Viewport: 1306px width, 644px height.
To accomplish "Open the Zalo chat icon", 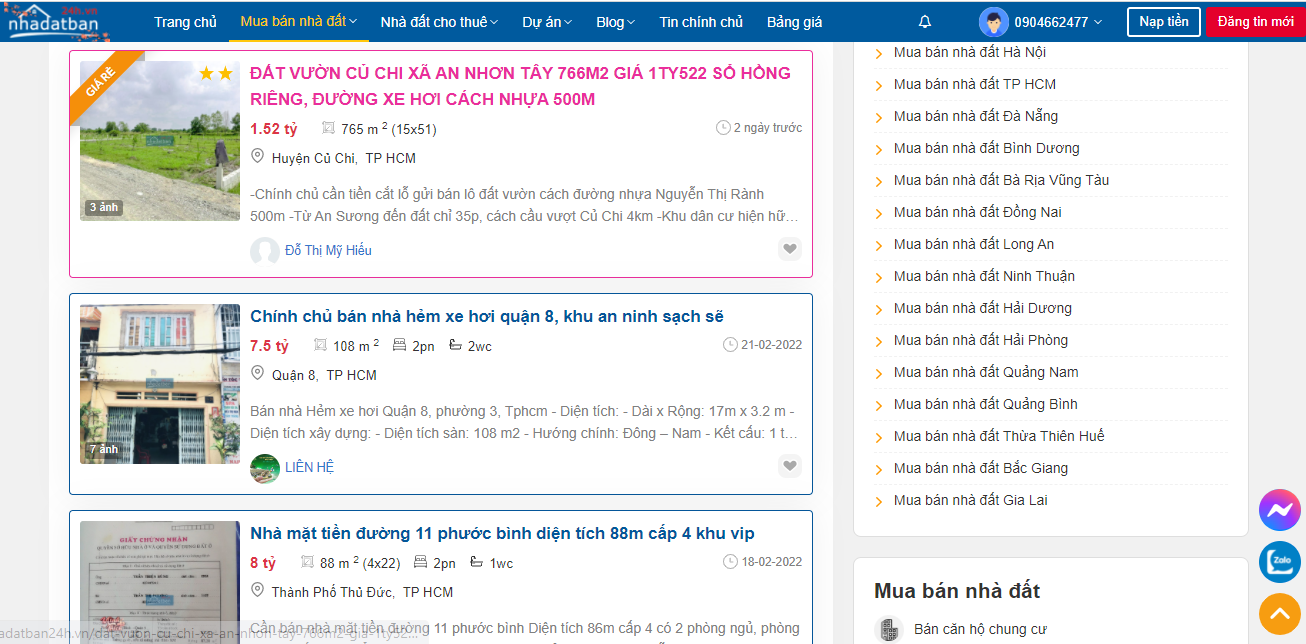I will point(1279,562).
